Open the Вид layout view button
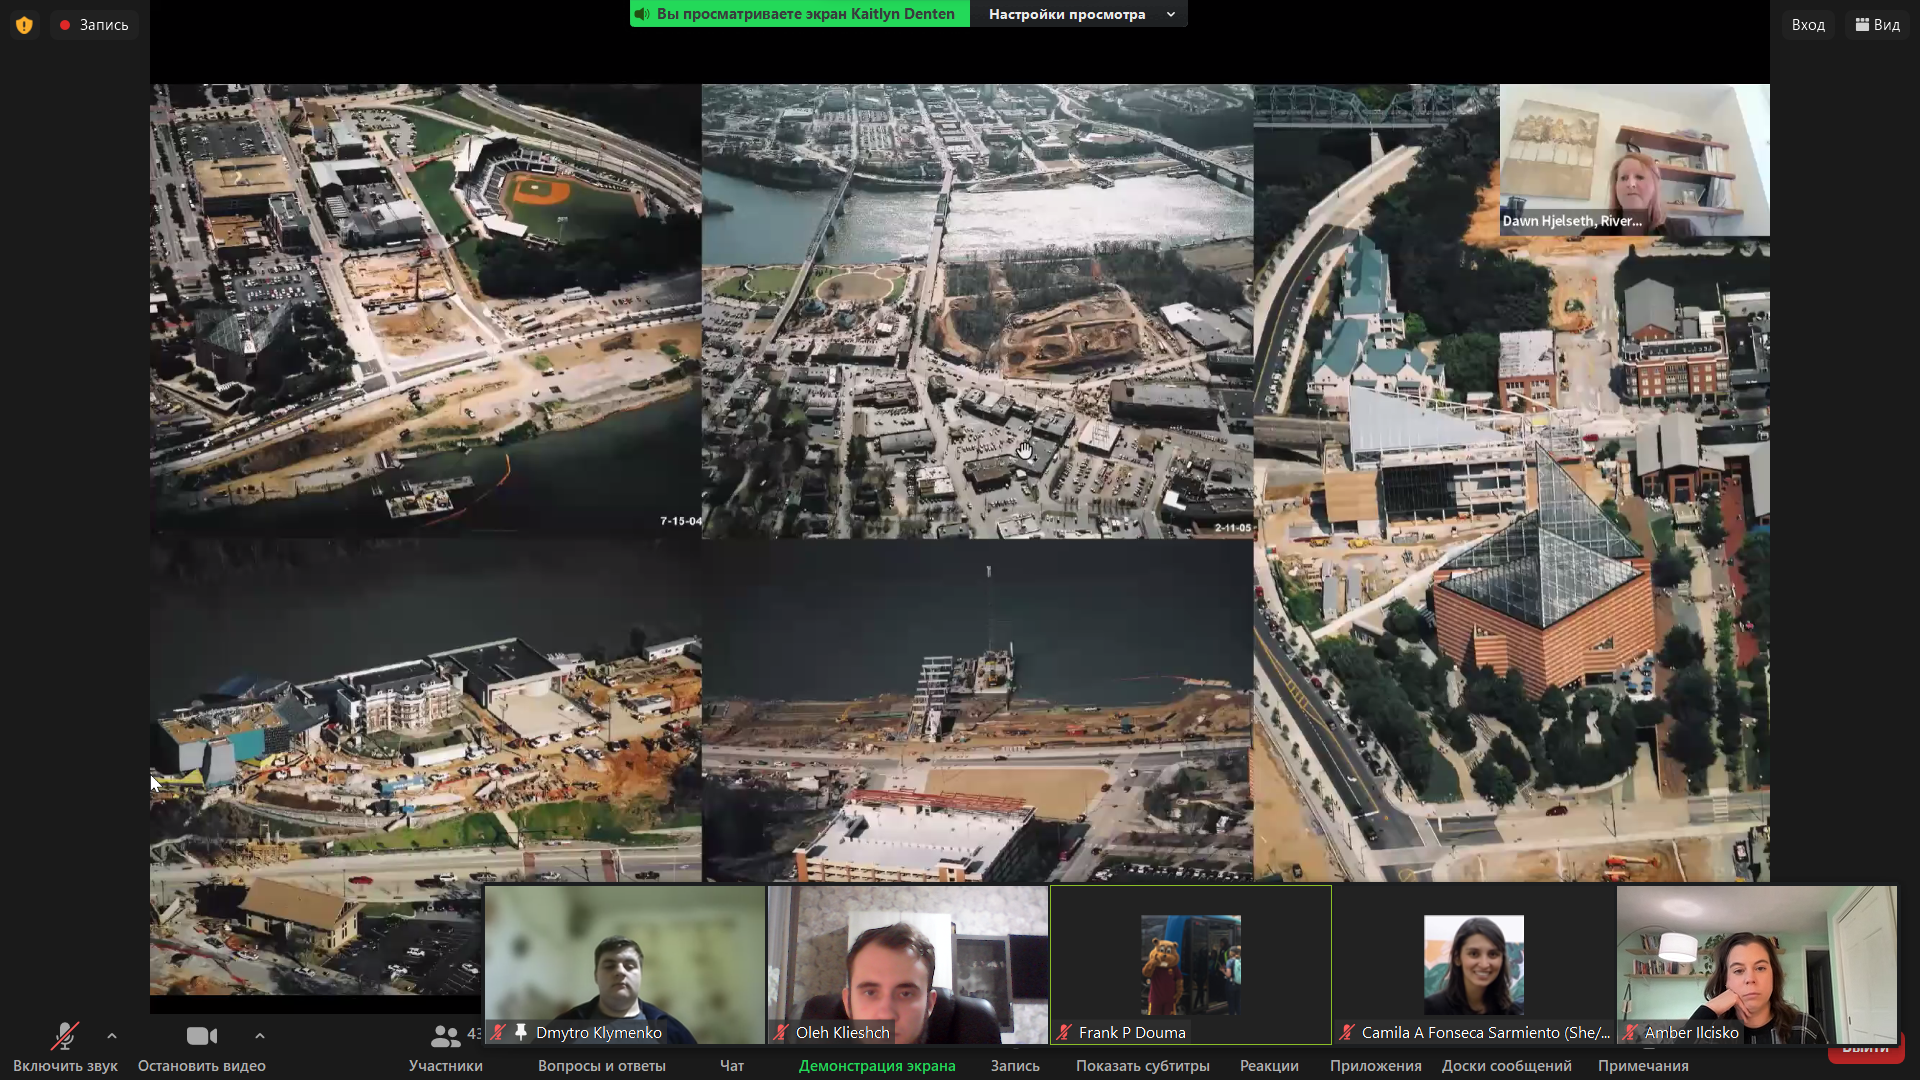This screenshot has height=1080, width=1920. click(1877, 25)
